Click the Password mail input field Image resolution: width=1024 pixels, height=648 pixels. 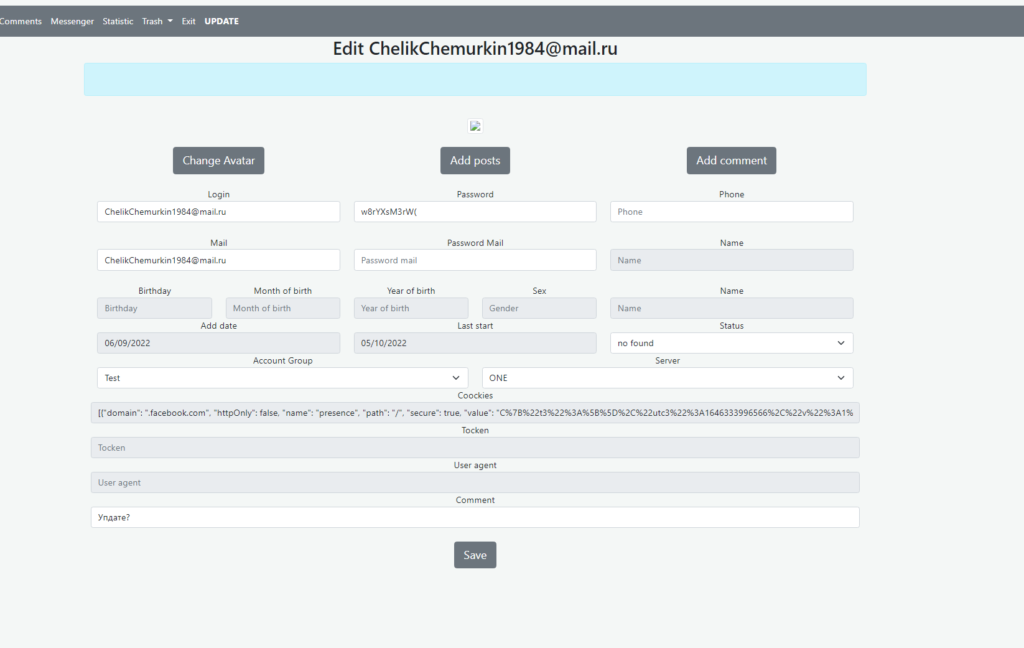(x=475, y=260)
